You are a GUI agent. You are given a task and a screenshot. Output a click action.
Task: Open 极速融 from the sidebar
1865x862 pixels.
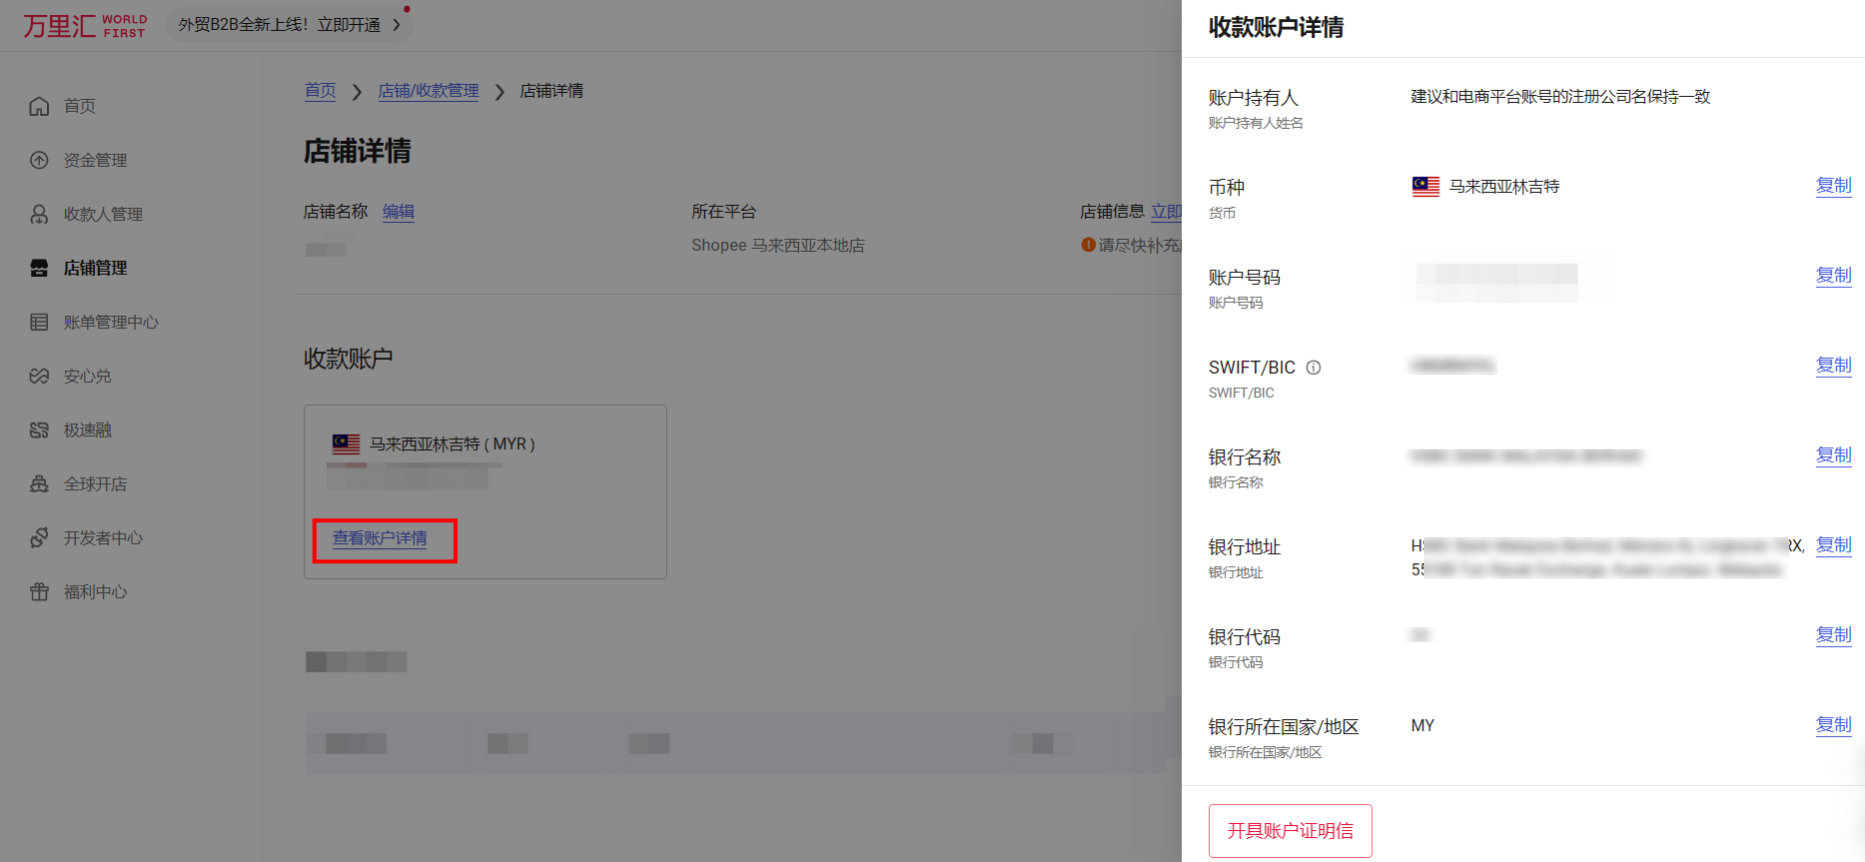pos(87,430)
